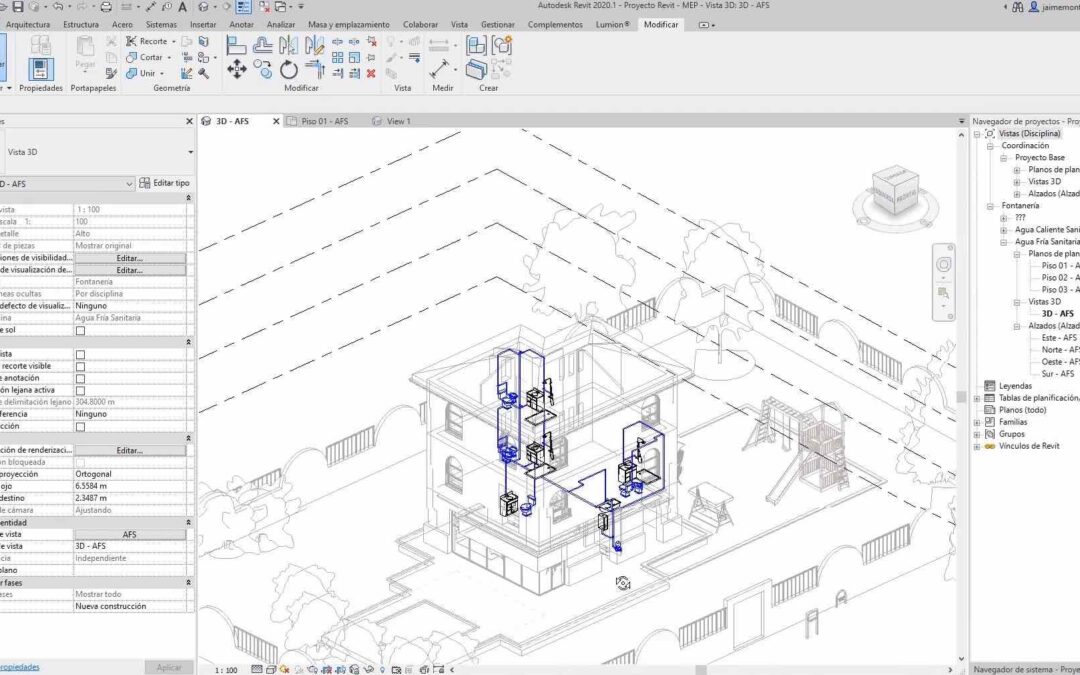Expand the Familias tree node
The height and width of the screenshot is (675, 1080).
[x=977, y=422]
